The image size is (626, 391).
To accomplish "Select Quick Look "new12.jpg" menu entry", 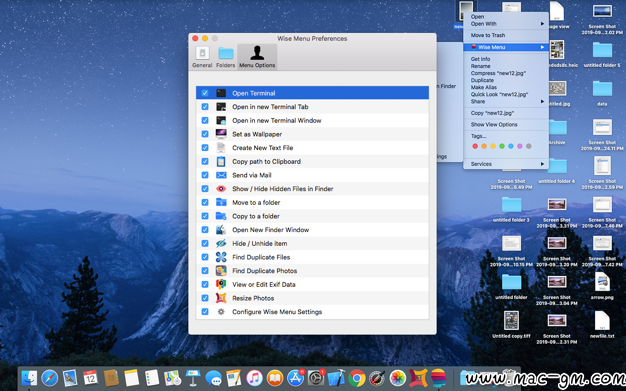I will 499,94.
